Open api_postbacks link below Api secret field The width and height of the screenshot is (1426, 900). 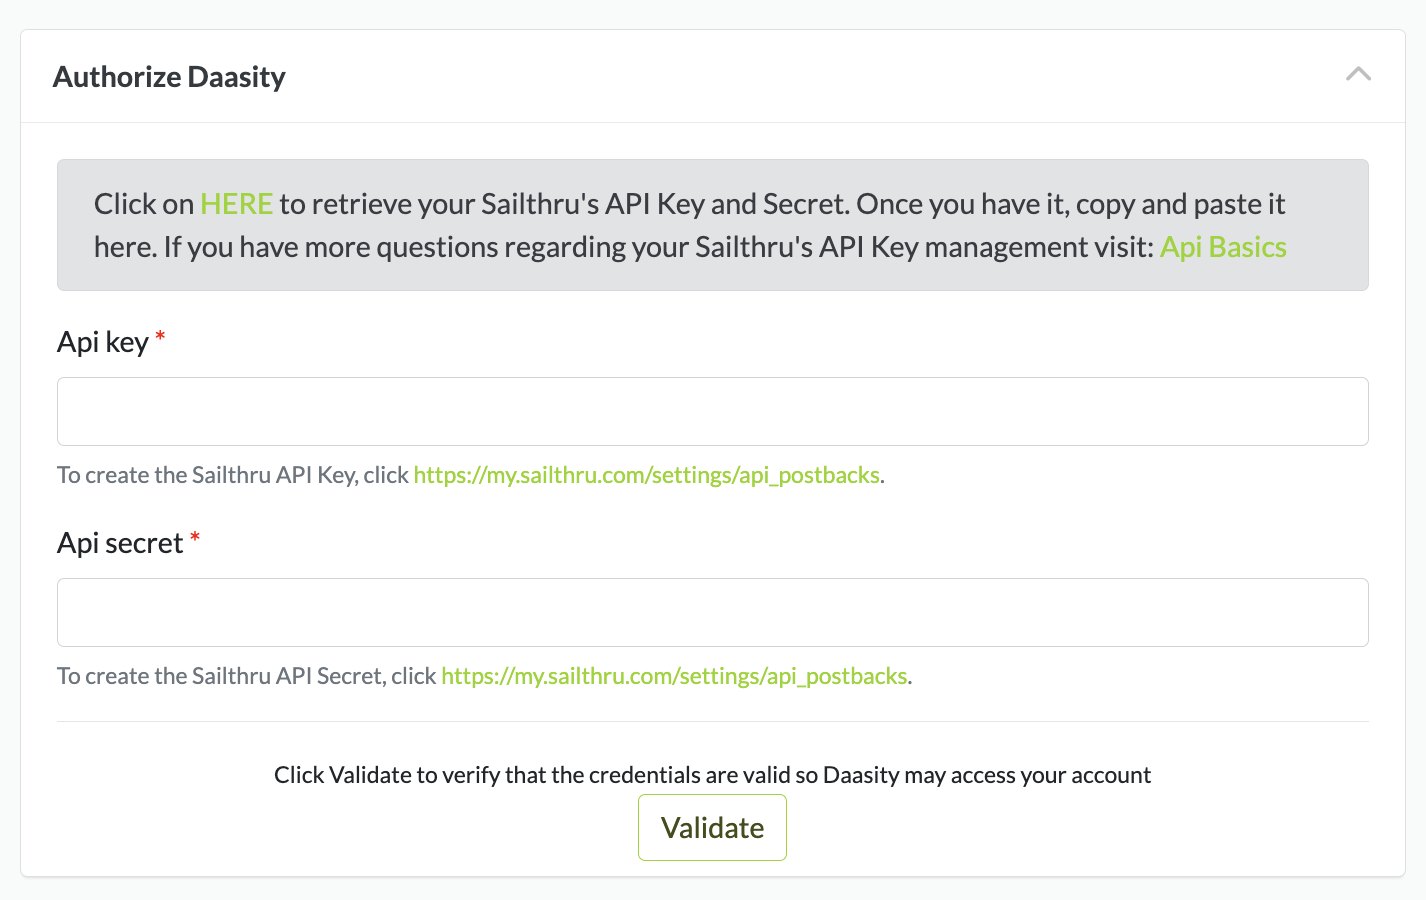tap(674, 676)
